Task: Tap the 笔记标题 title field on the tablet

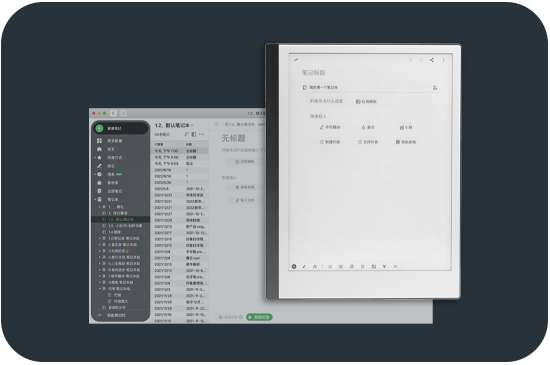Action: click(x=313, y=73)
